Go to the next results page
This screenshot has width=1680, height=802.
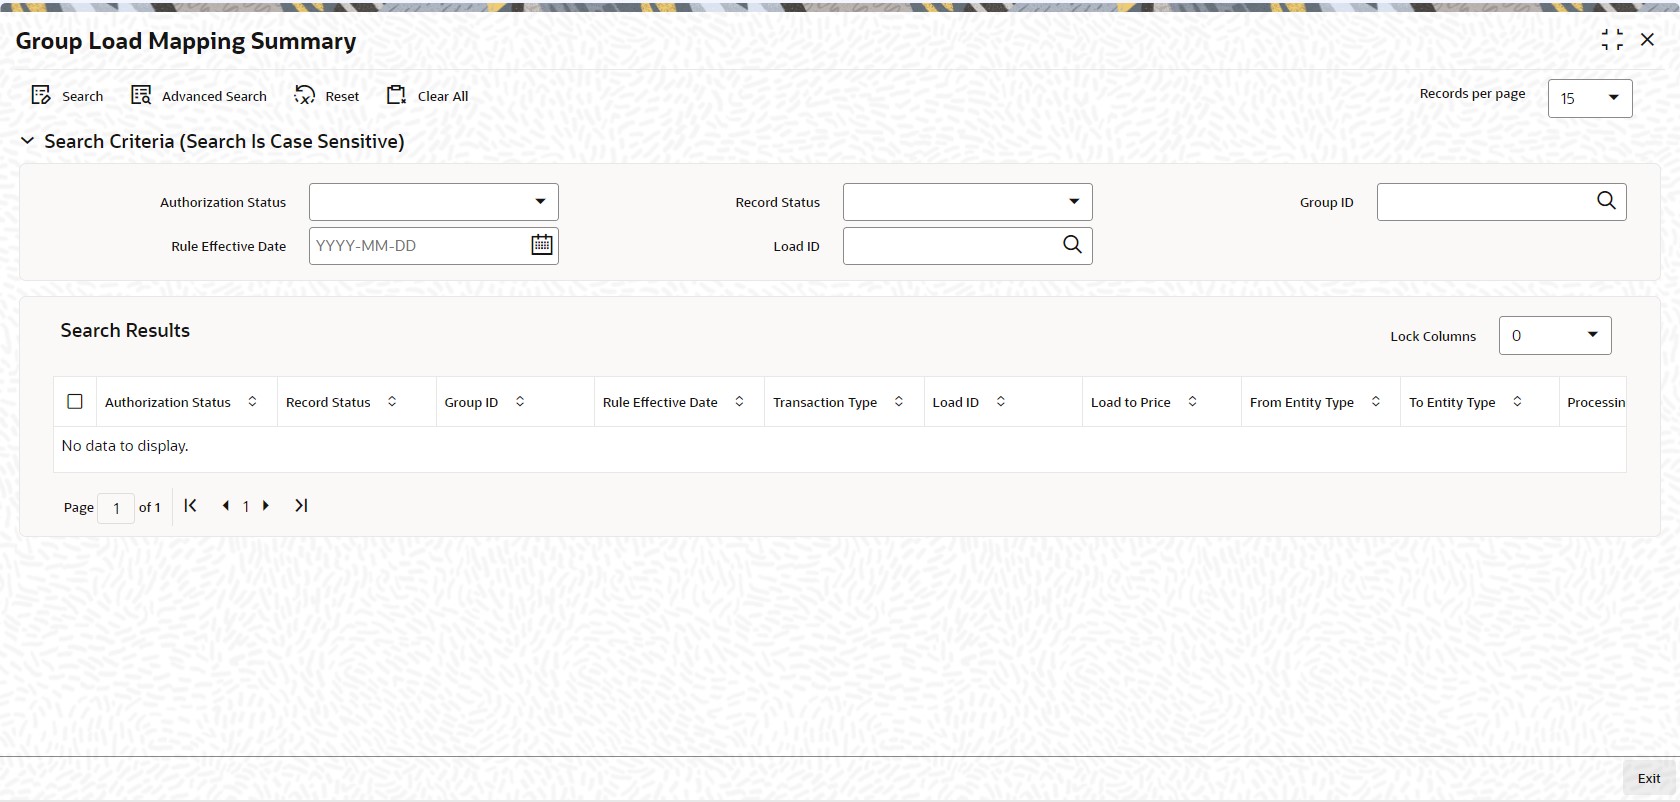click(x=266, y=506)
